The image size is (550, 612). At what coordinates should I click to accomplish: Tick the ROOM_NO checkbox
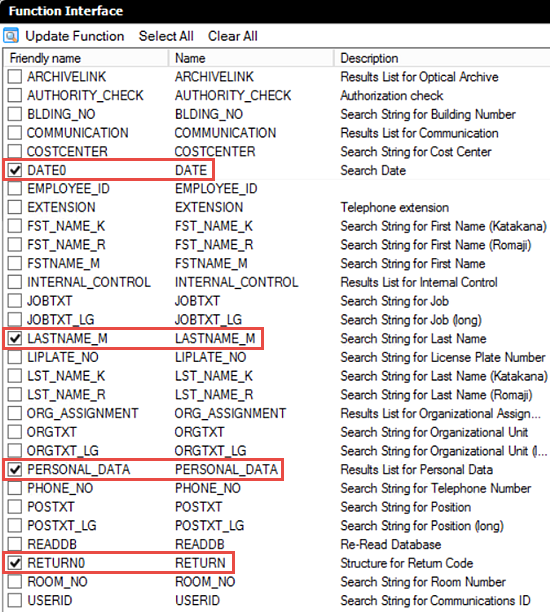point(15,582)
